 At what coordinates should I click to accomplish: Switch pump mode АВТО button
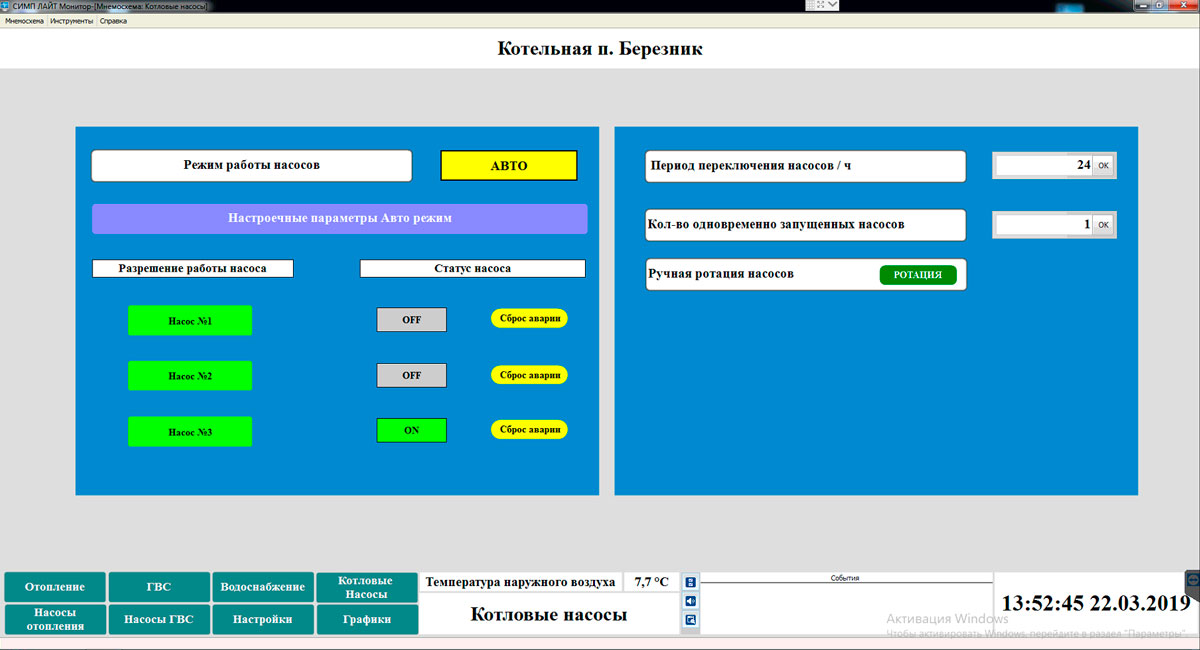tap(508, 166)
